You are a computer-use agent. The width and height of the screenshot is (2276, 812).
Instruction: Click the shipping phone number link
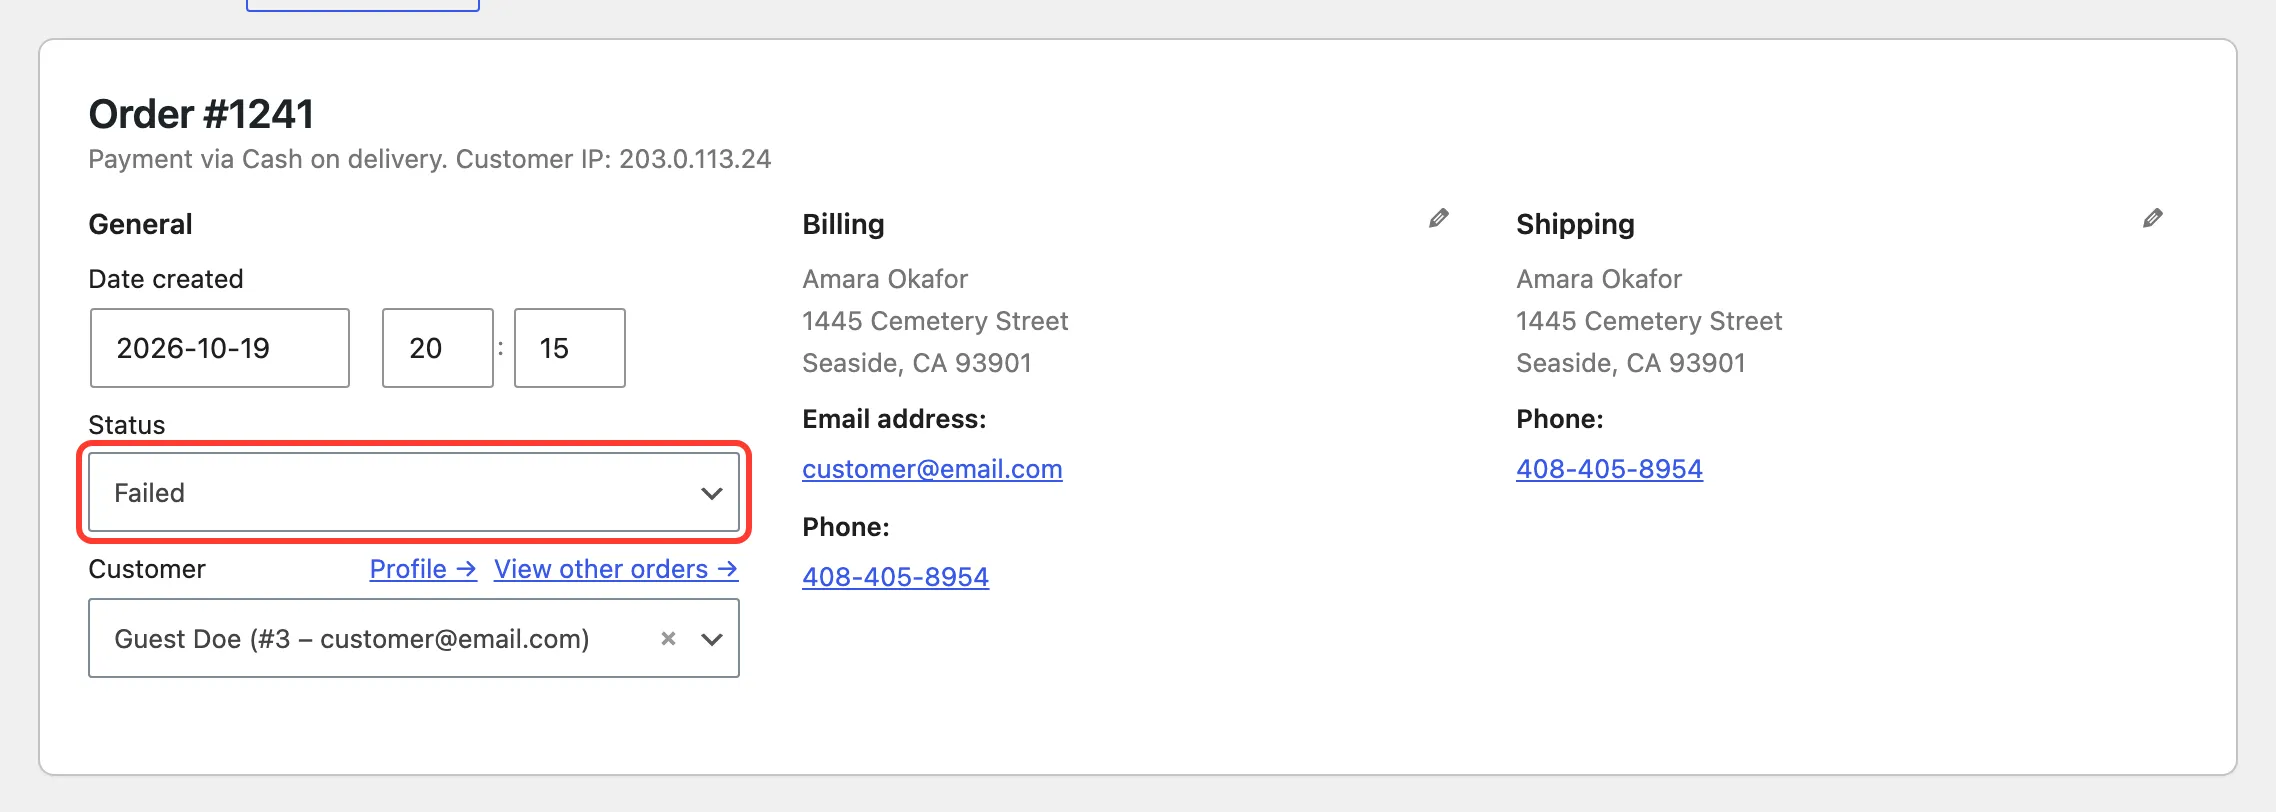1609,469
